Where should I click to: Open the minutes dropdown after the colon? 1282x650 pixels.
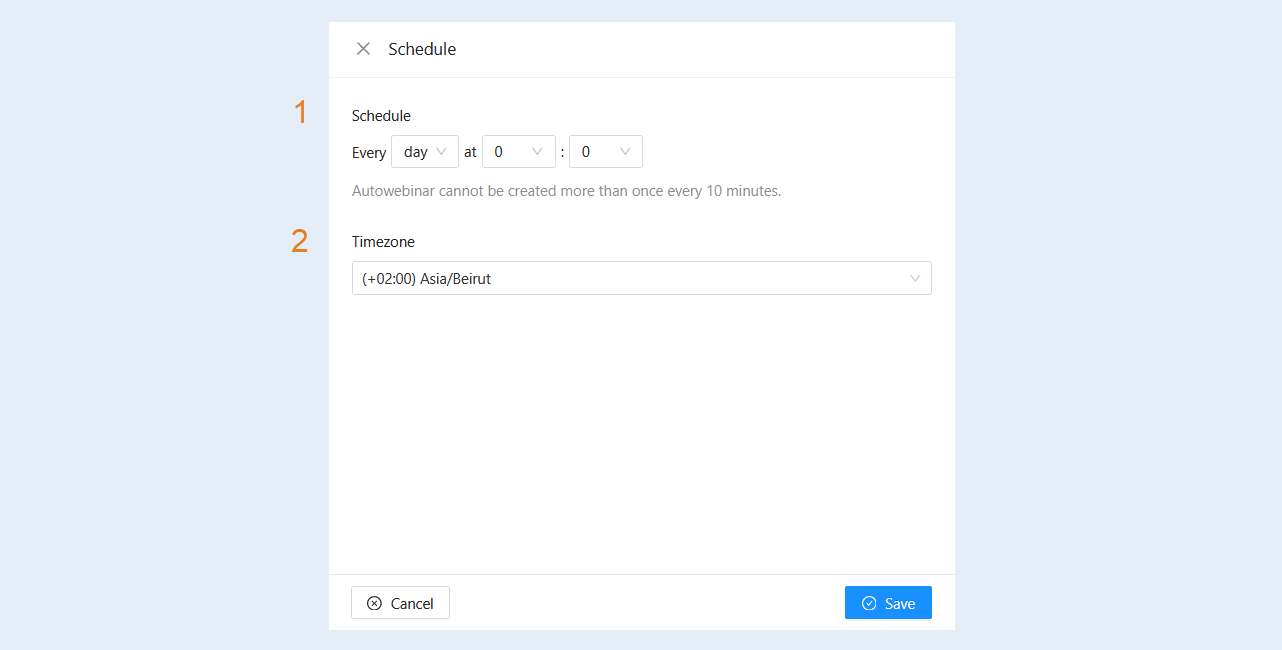pos(606,152)
